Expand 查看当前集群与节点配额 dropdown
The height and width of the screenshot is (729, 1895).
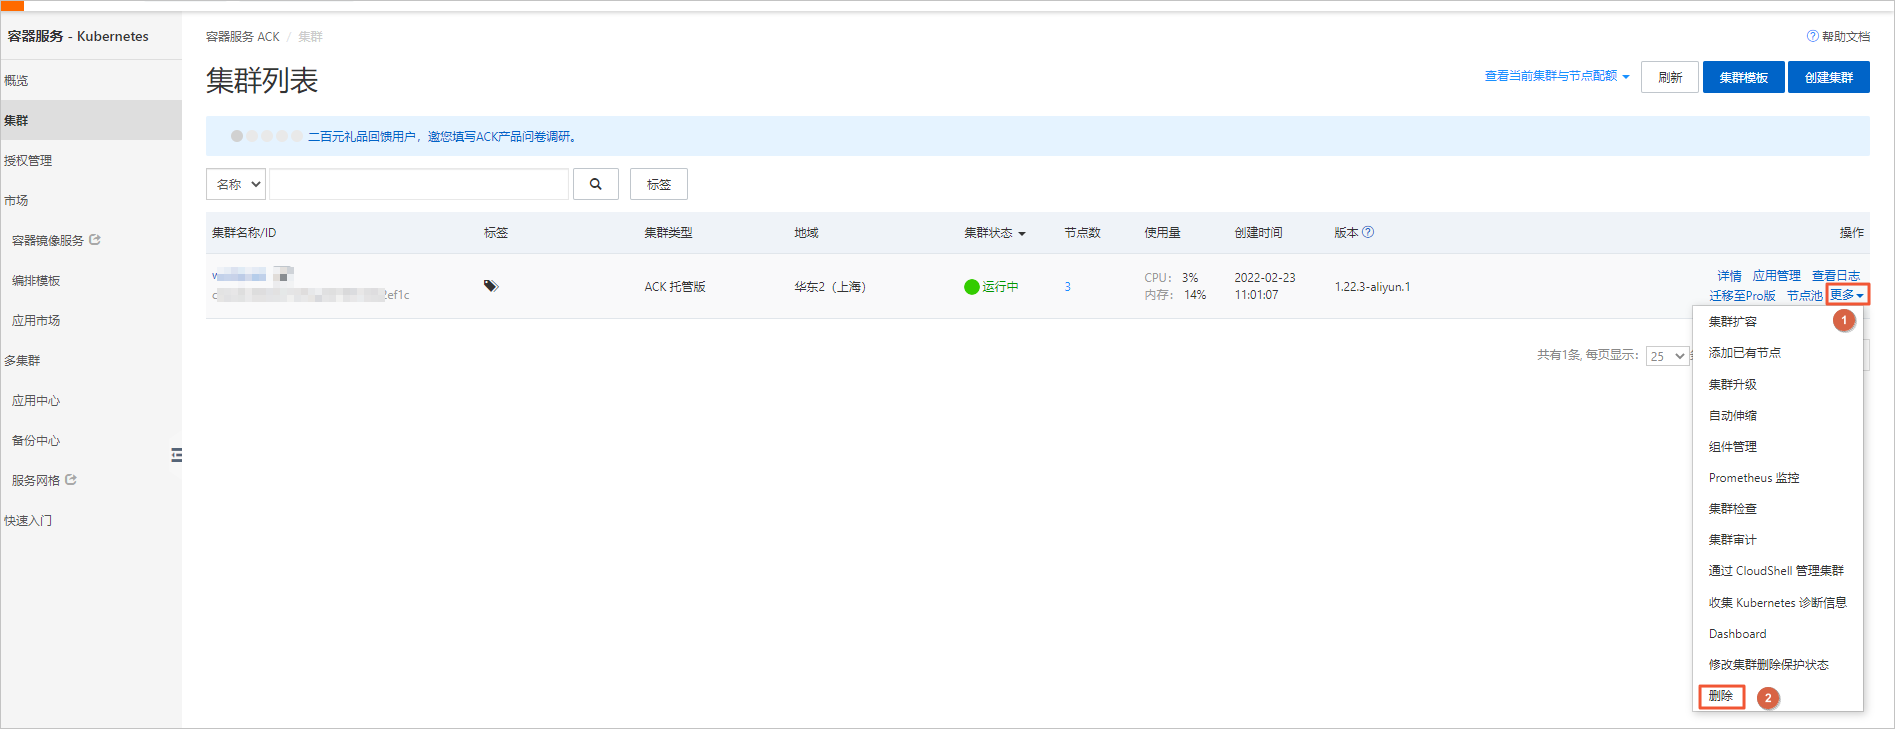coord(1557,76)
